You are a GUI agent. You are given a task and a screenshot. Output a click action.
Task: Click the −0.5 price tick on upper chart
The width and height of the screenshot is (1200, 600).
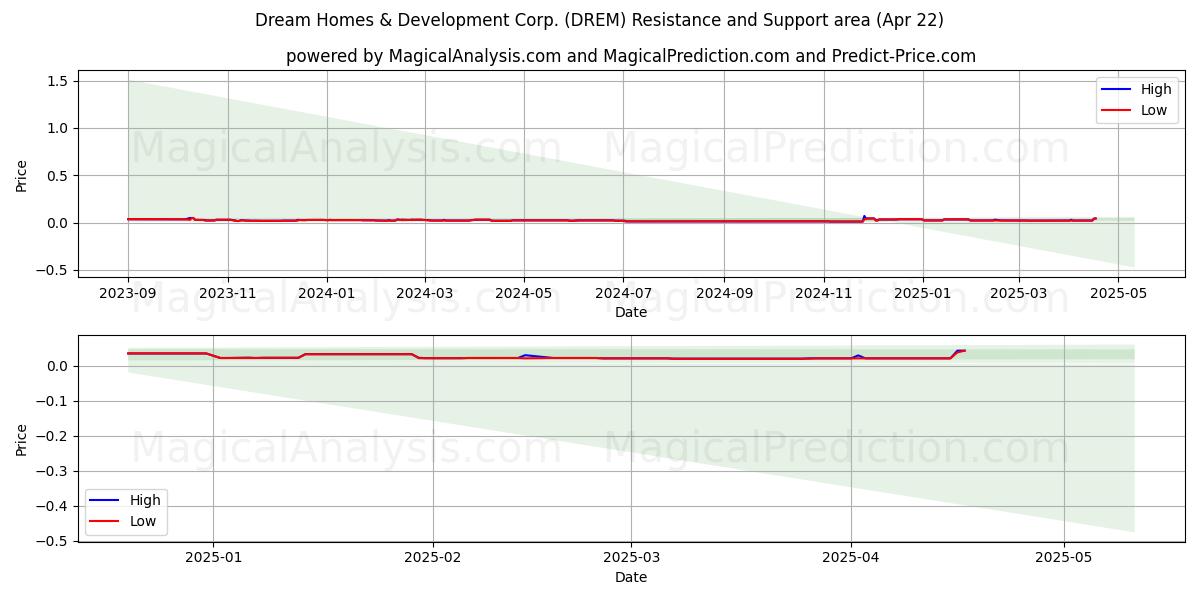click(52, 270)
